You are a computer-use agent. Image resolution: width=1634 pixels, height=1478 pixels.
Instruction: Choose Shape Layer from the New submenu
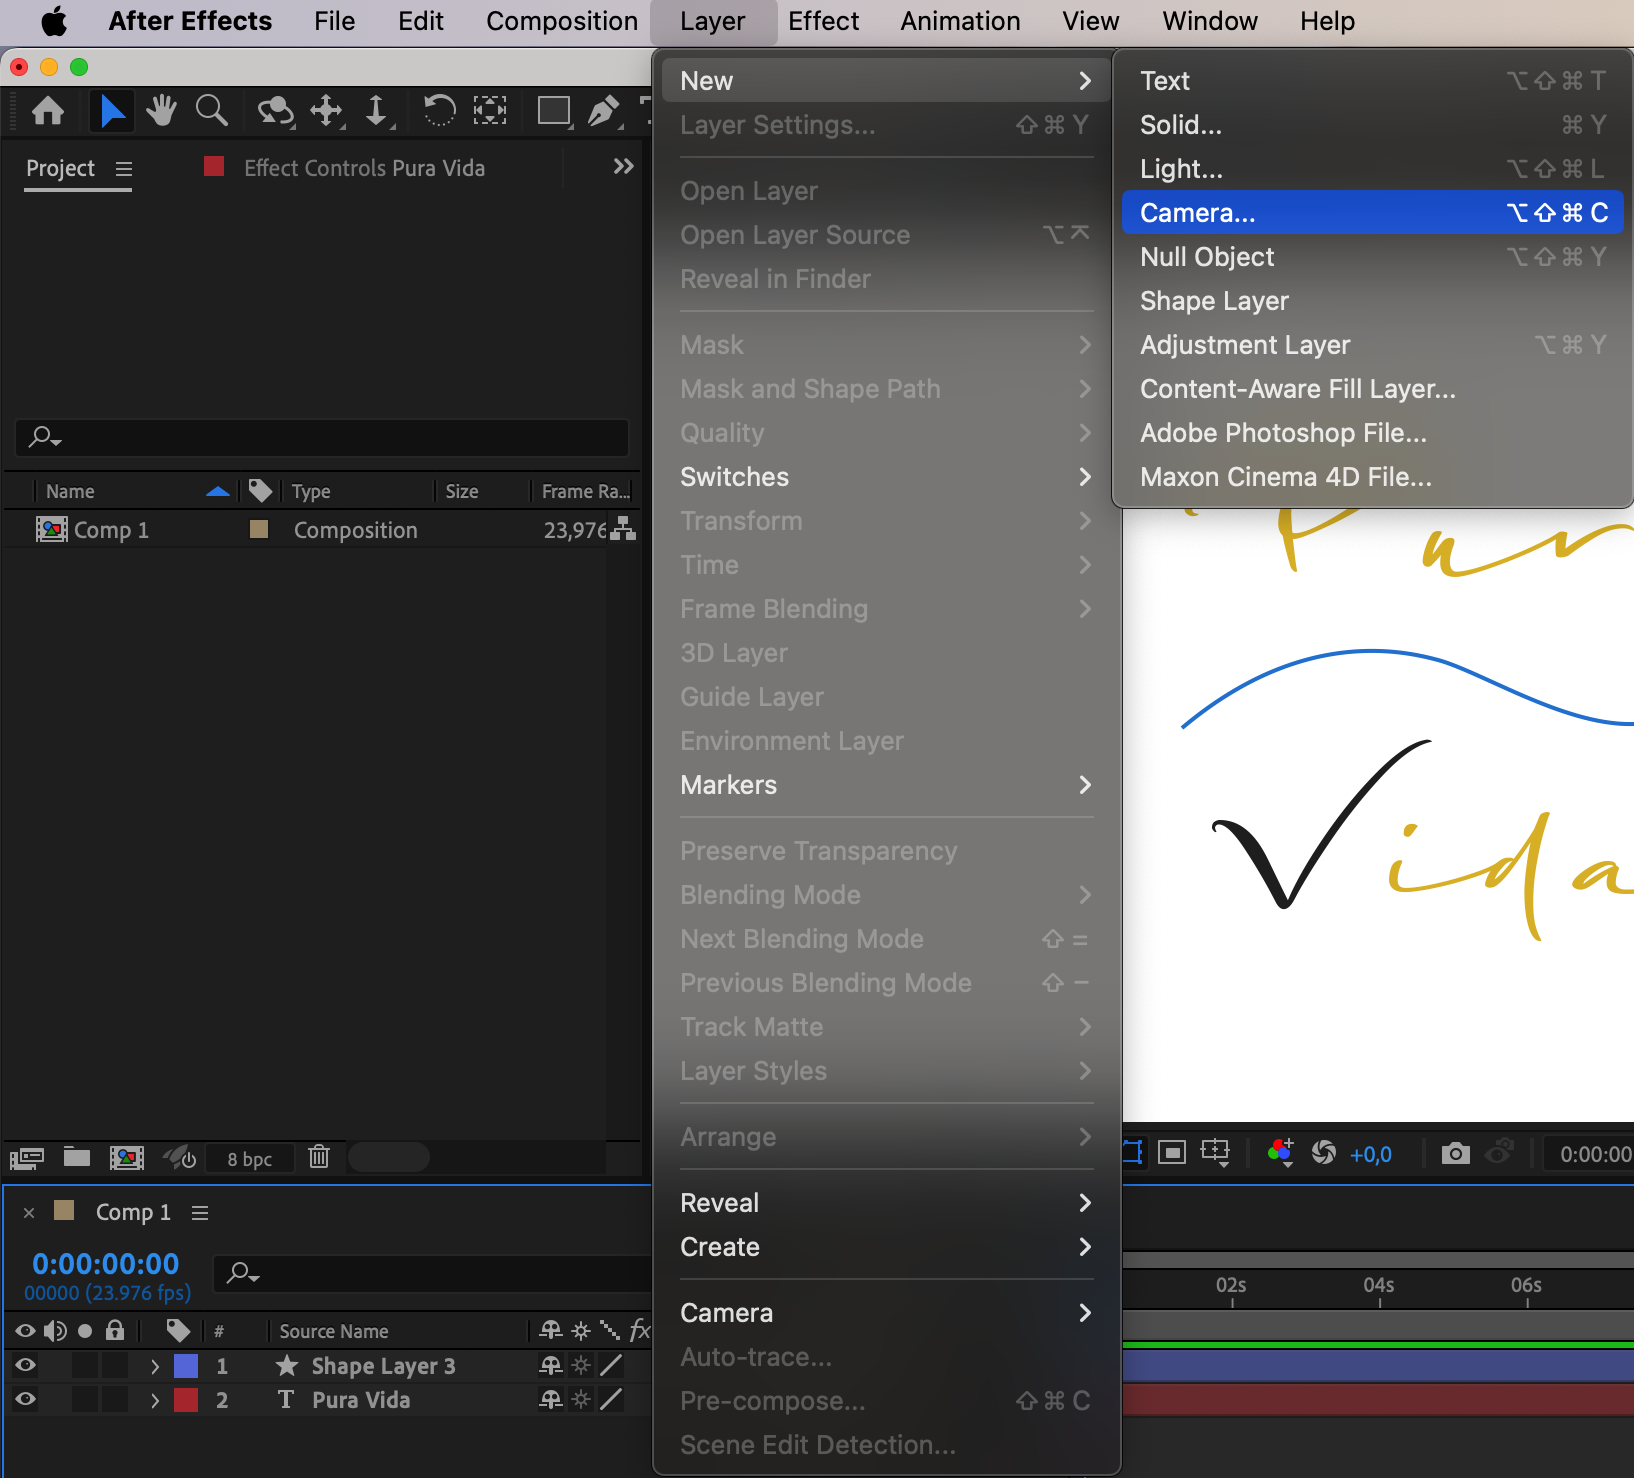[1372, 301]
